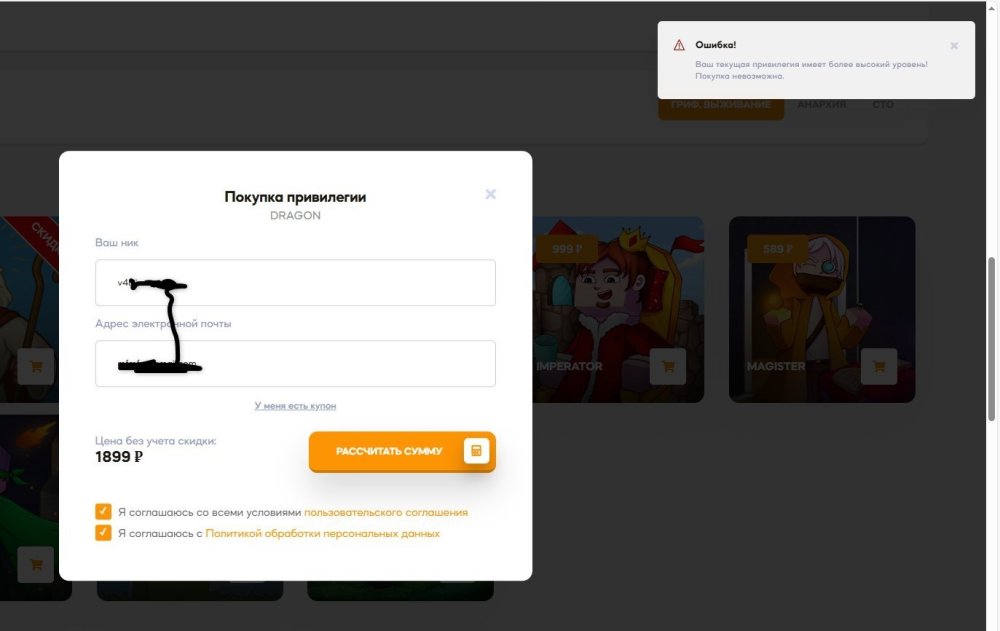The height and width of the screenshot is (631, 1000).
Task: Click the warning triangle icon in error toast
Action: tap(679, 45)
